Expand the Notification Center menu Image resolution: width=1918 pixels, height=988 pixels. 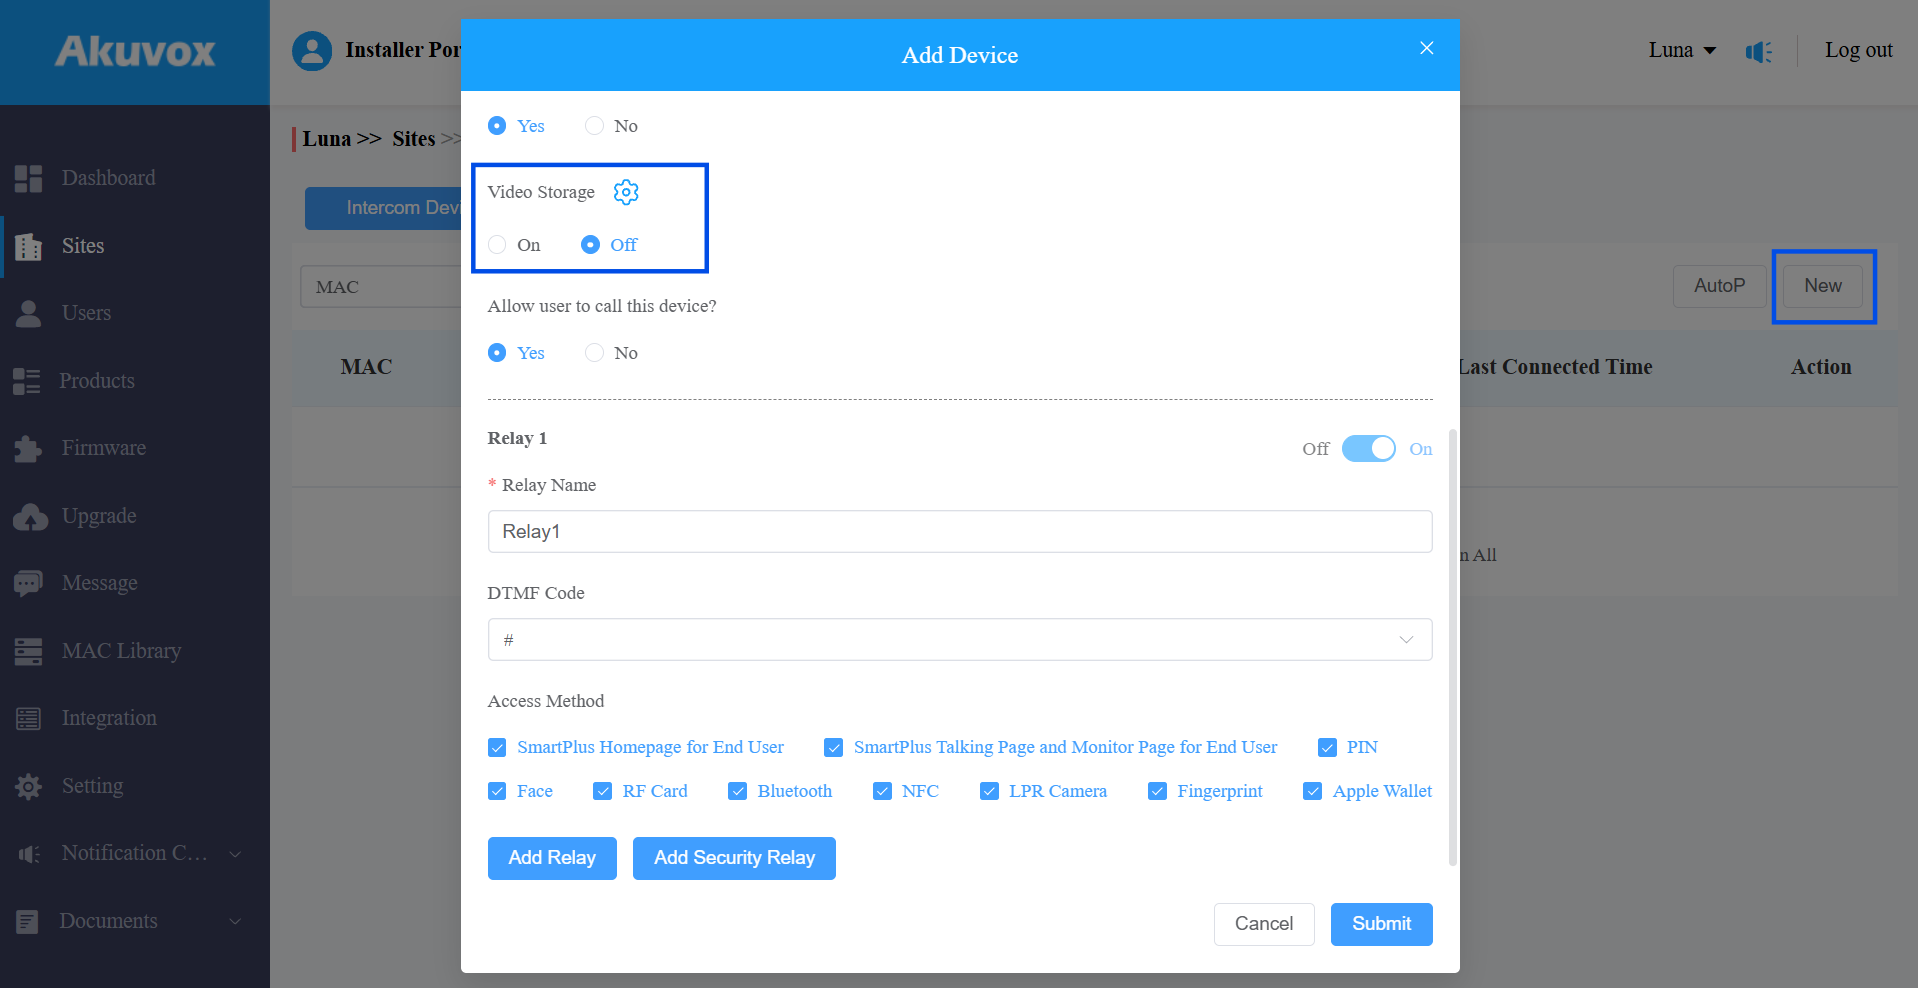(x=235, y=854)
